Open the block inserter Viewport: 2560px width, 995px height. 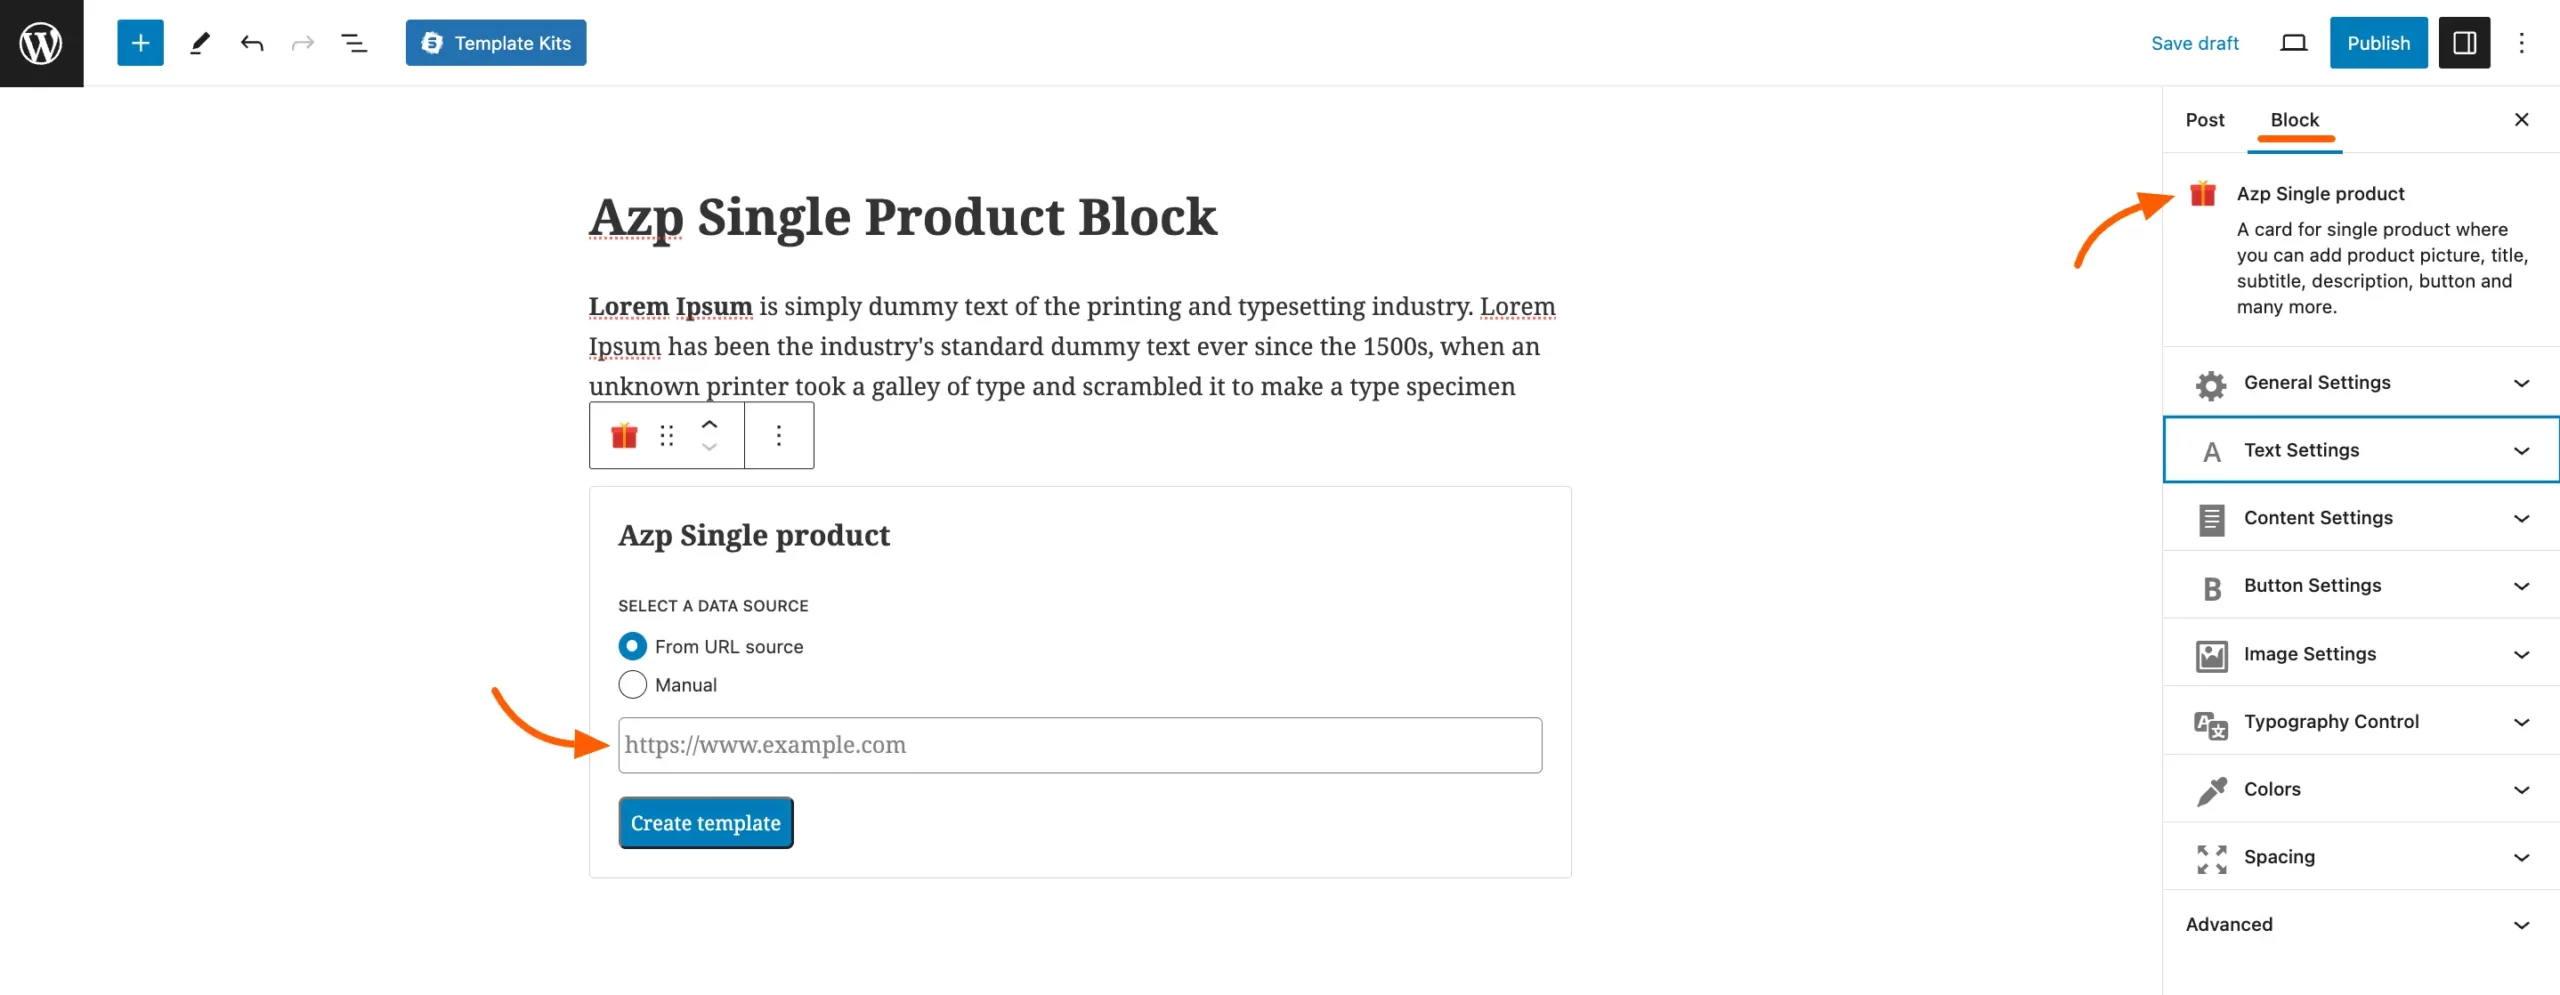tap(139, 42)
